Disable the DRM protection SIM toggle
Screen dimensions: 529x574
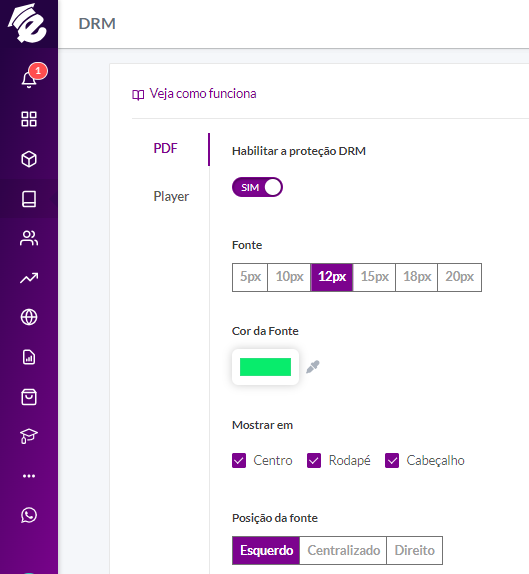257,187
